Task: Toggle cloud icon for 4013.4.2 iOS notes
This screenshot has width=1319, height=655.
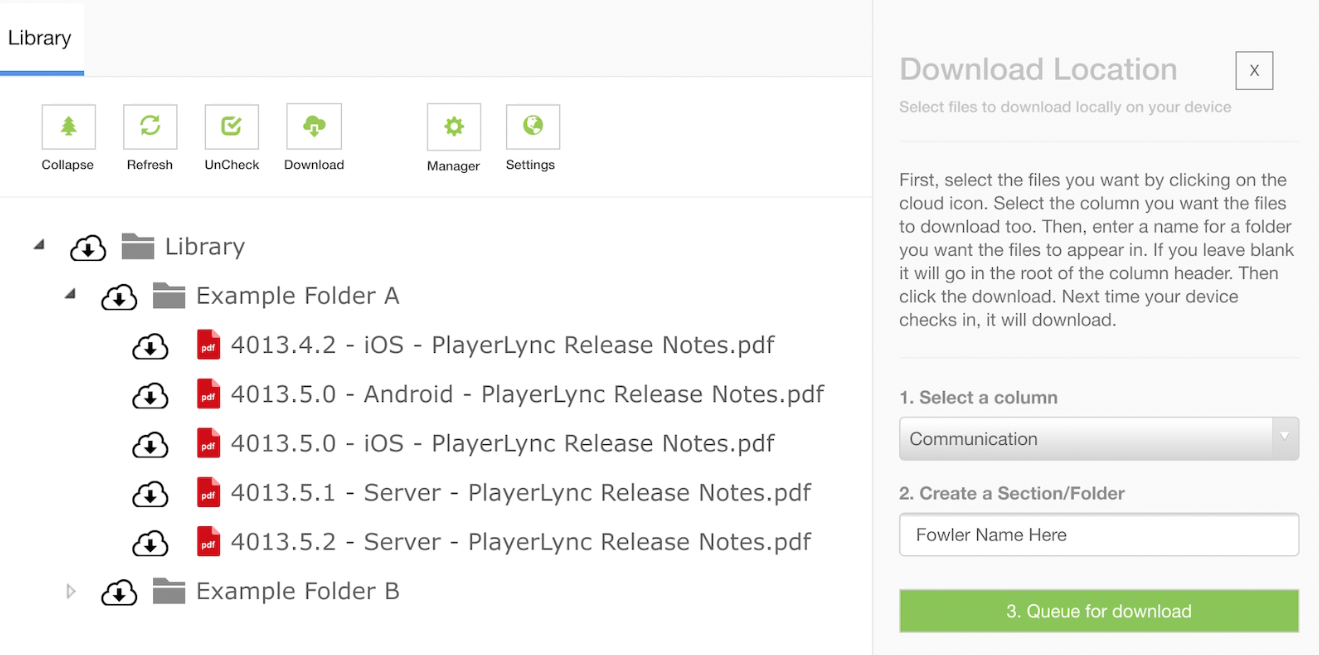Action: click(150, 345)
